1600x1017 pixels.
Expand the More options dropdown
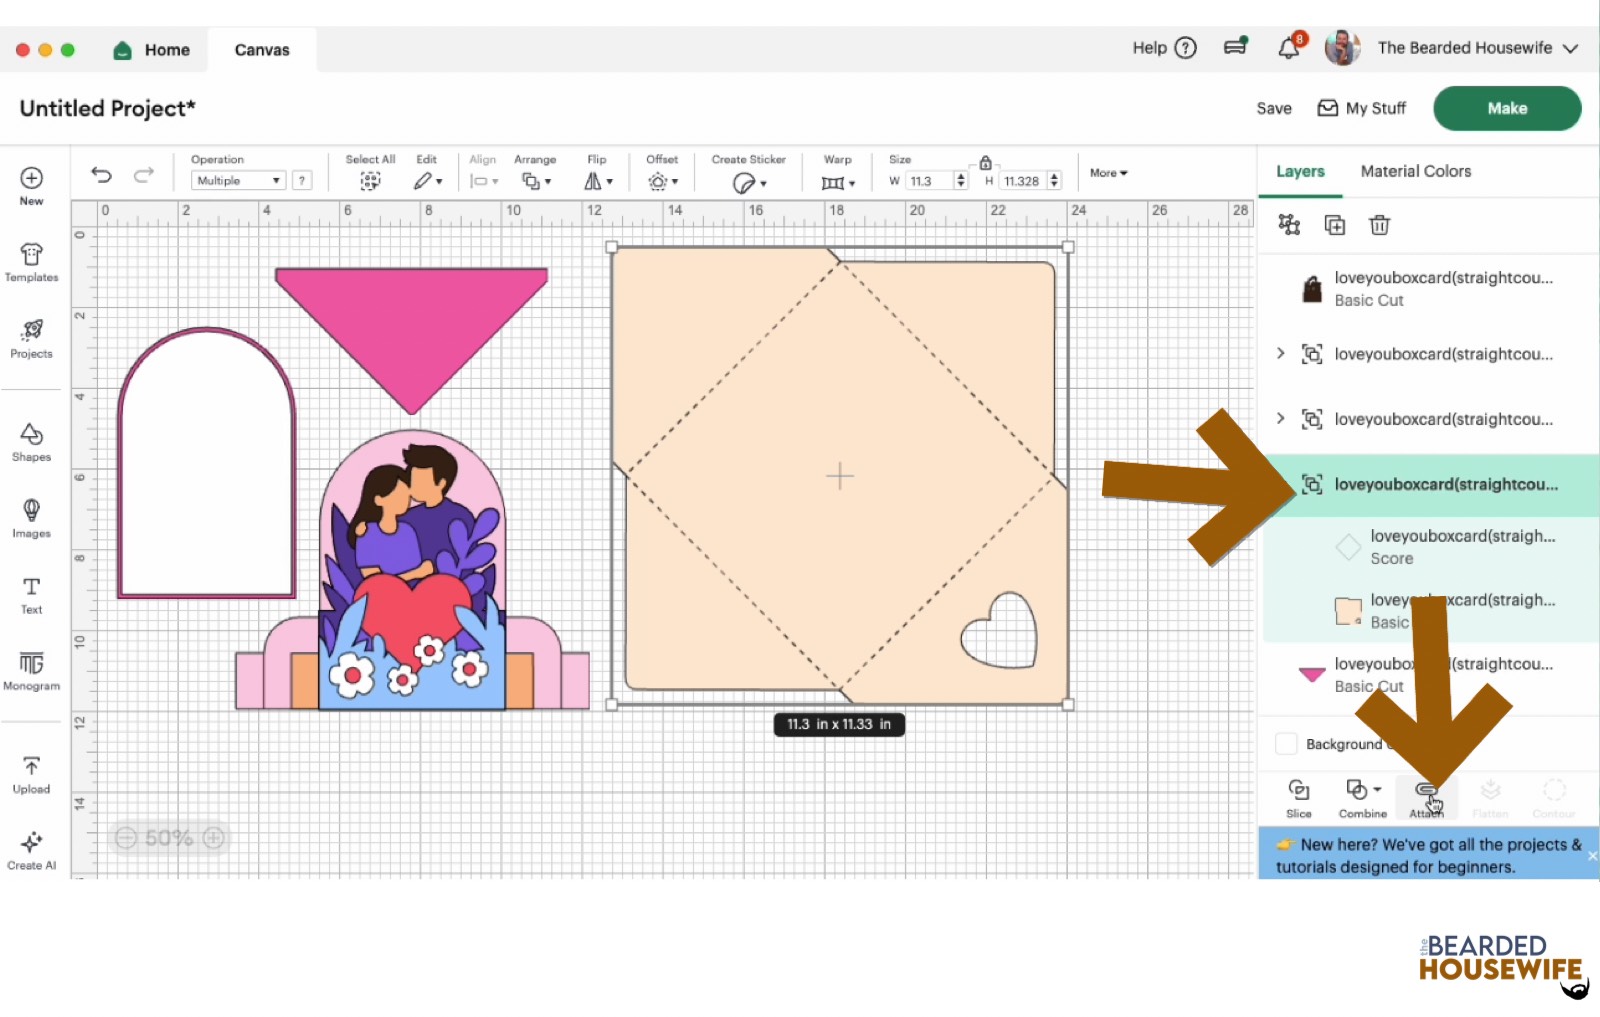pos(1106,173)
